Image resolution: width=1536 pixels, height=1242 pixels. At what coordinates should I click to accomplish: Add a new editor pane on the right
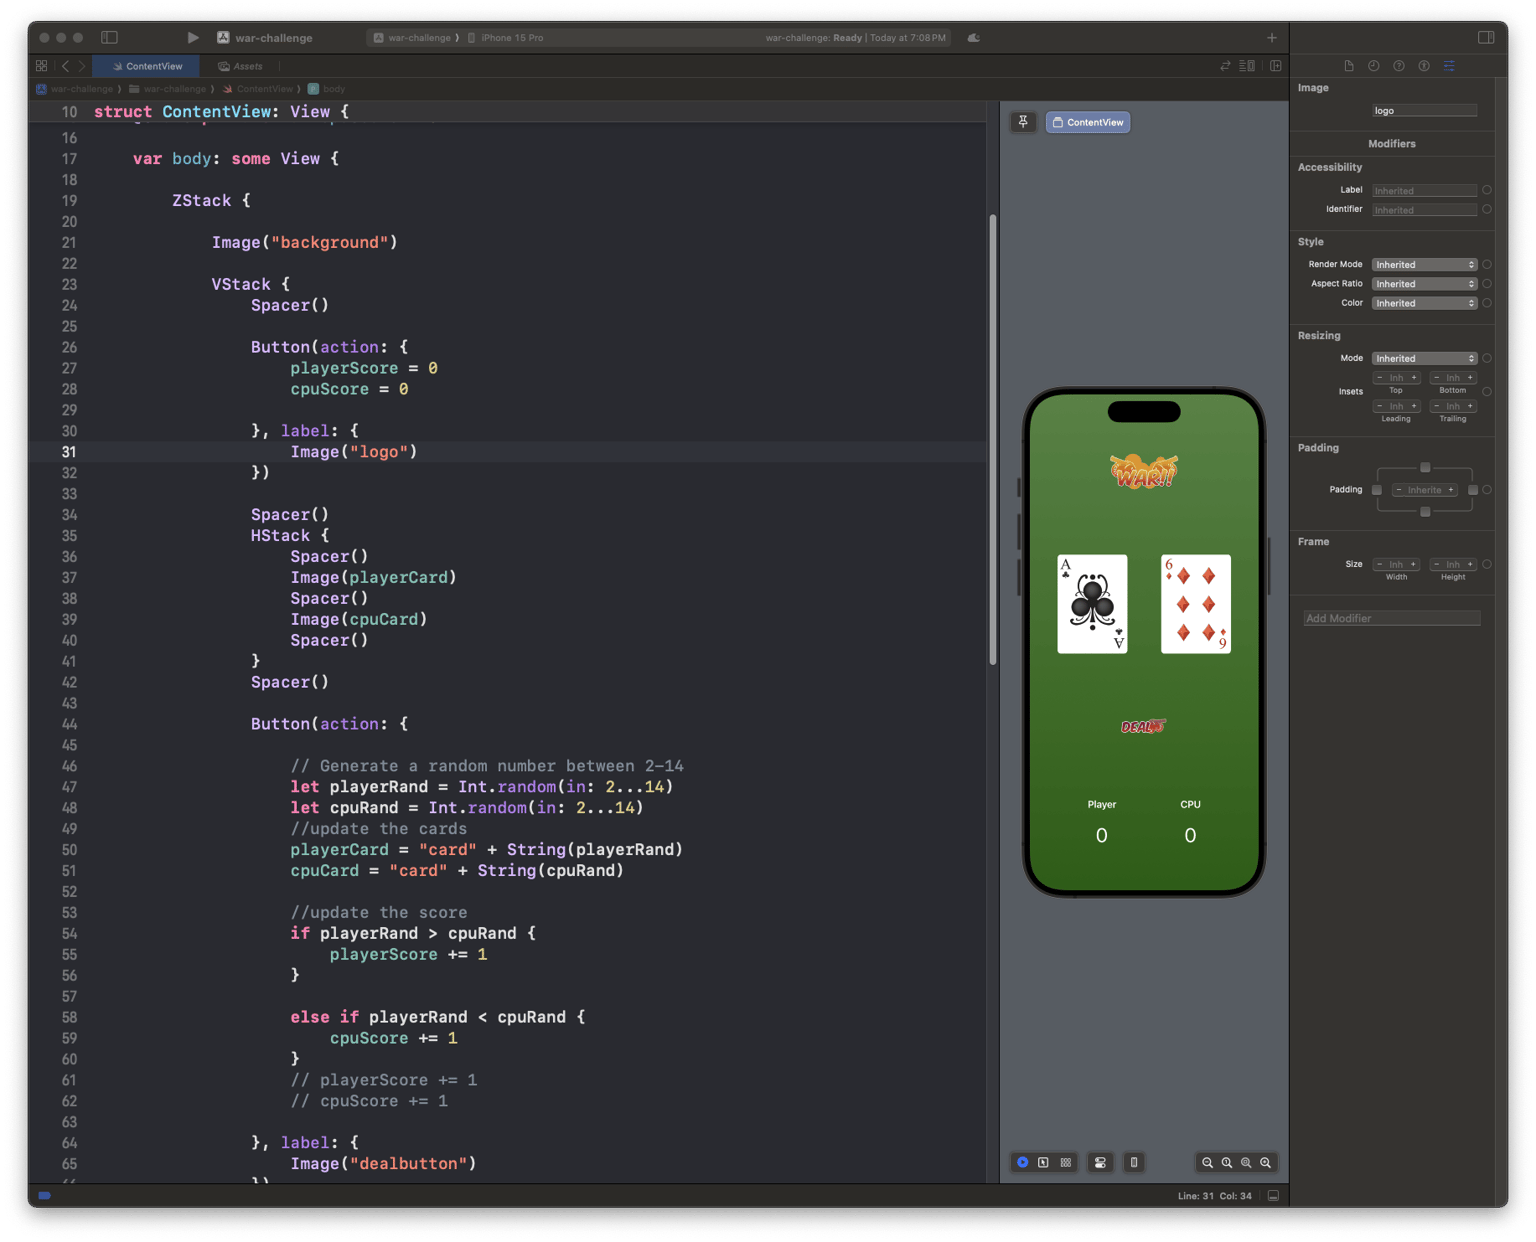coord(1276,66)
